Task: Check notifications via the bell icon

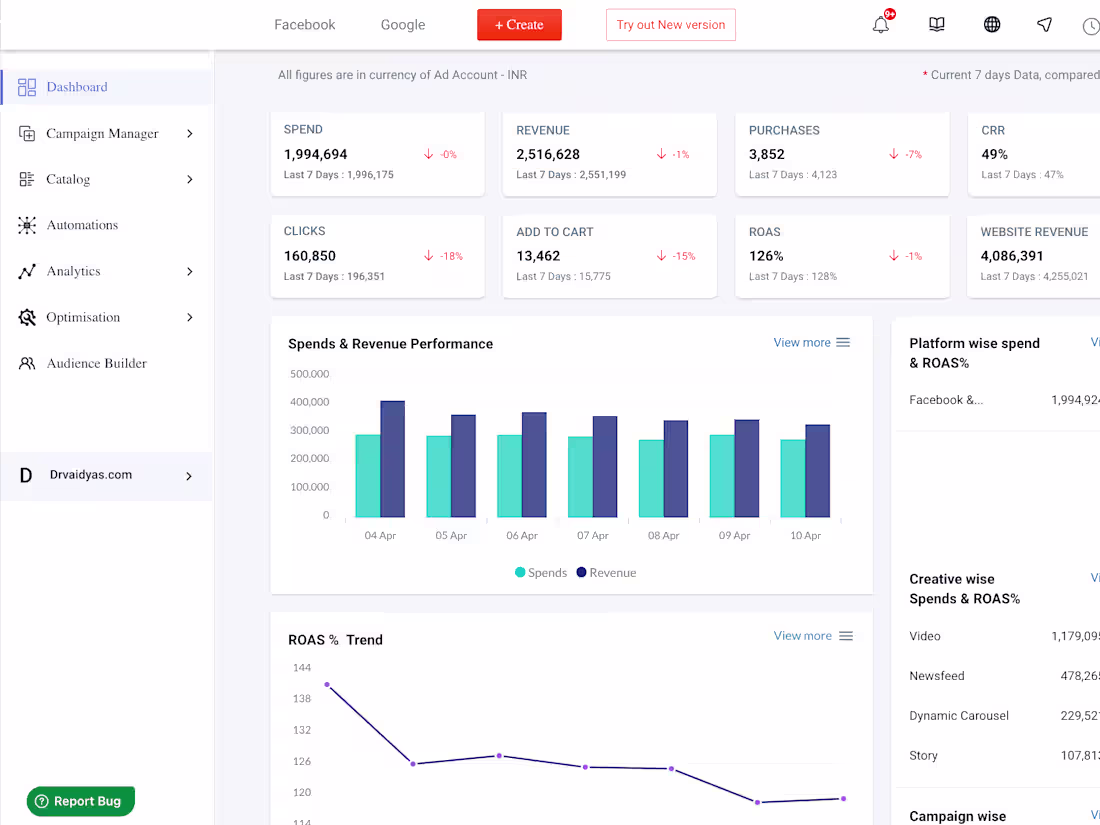Action: tap(879, 25)
